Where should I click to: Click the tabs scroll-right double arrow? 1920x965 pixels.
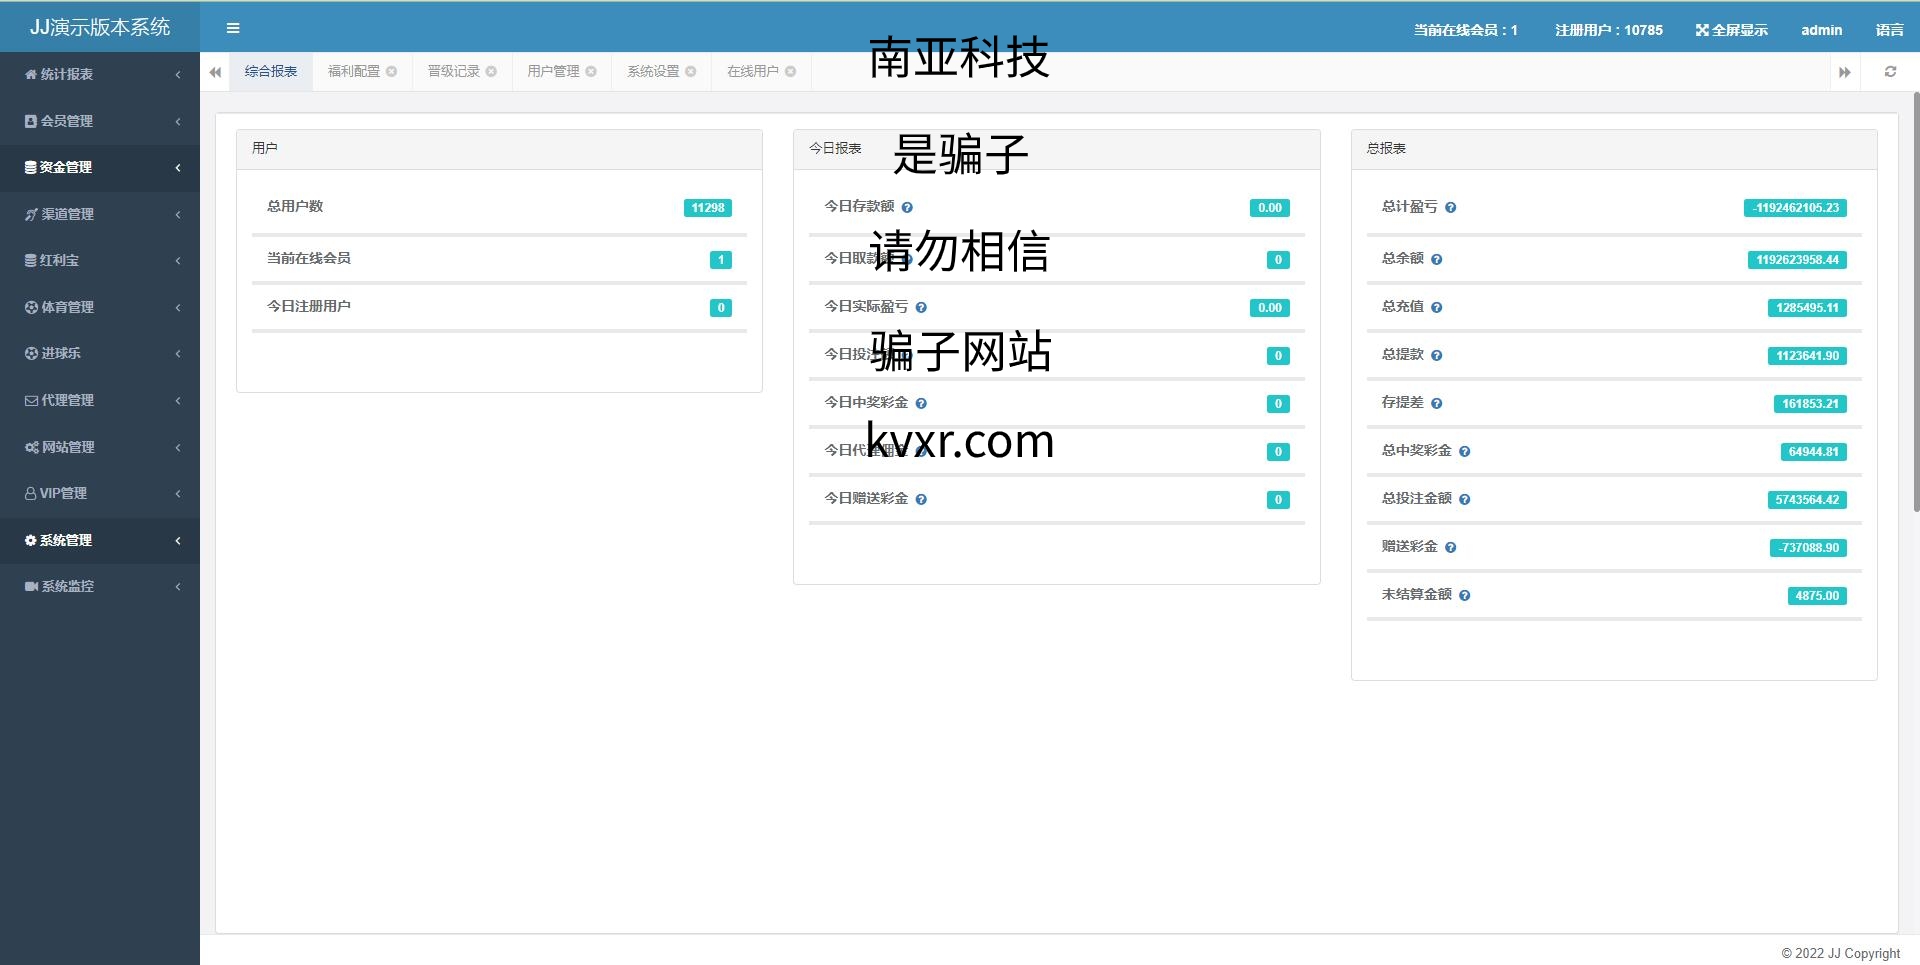[x=1844, y=72]
